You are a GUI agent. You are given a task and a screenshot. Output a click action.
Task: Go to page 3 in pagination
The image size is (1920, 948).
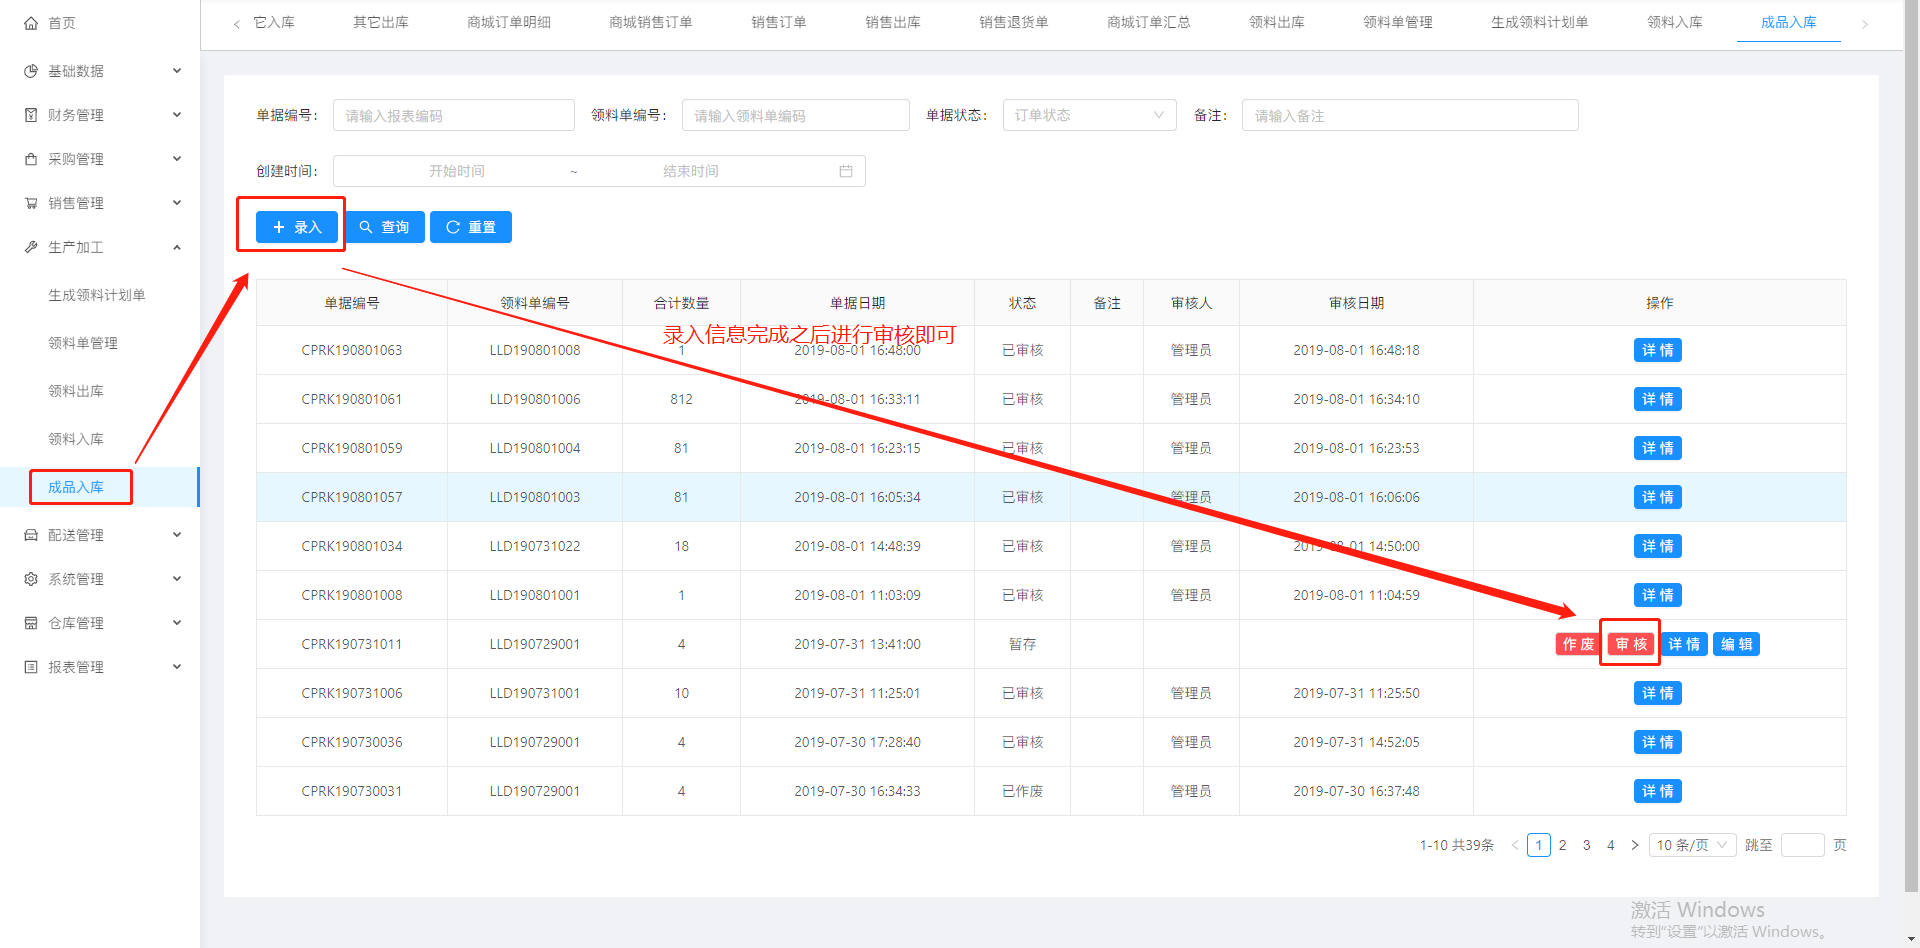point(1587,845)
